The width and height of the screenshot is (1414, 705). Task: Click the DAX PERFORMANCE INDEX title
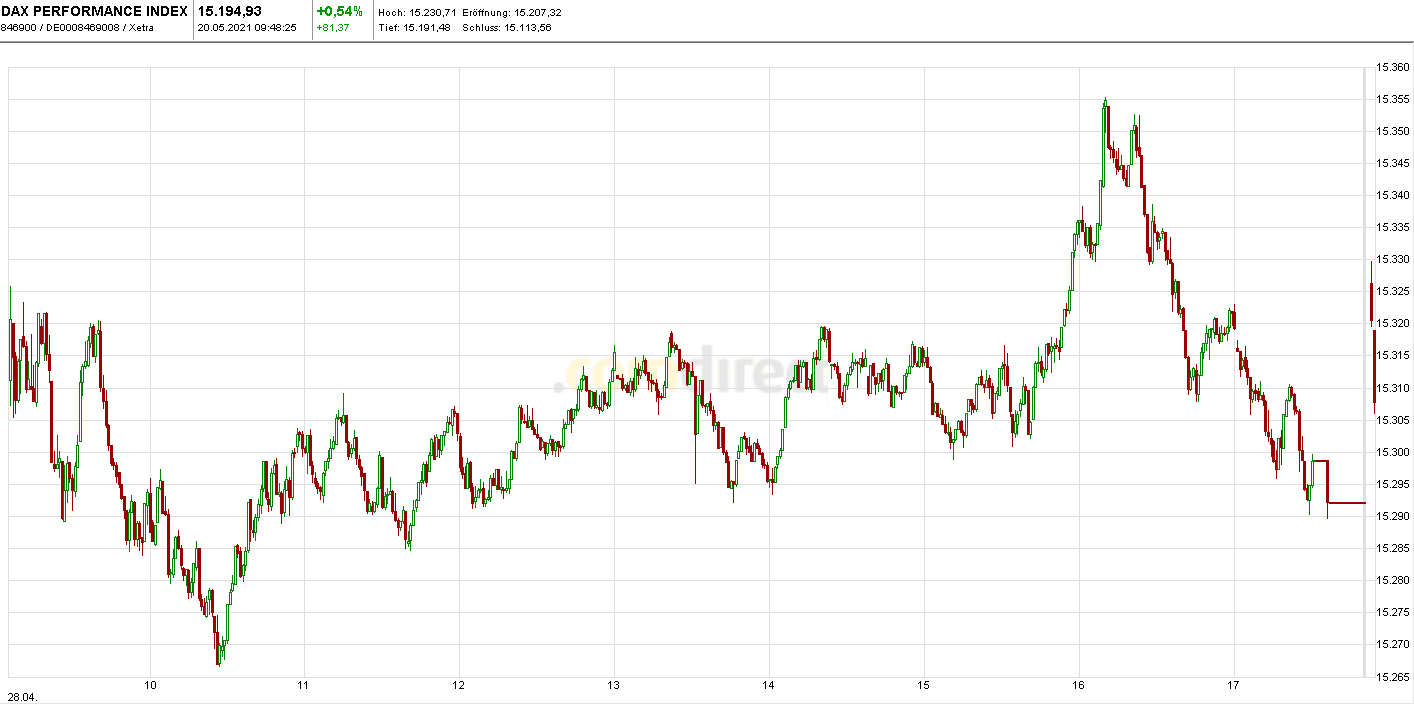click(x=95, y=11)
